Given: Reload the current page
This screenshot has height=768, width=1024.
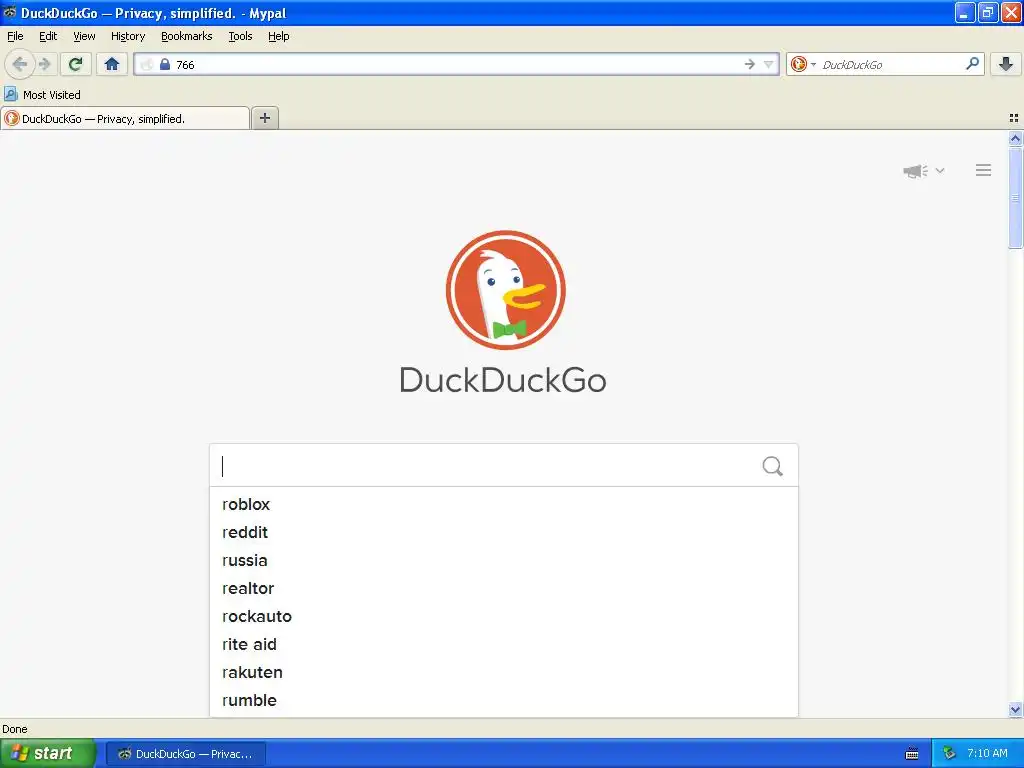Looking at the screenshot, I should pyautogui.click(x=76, y=64).
